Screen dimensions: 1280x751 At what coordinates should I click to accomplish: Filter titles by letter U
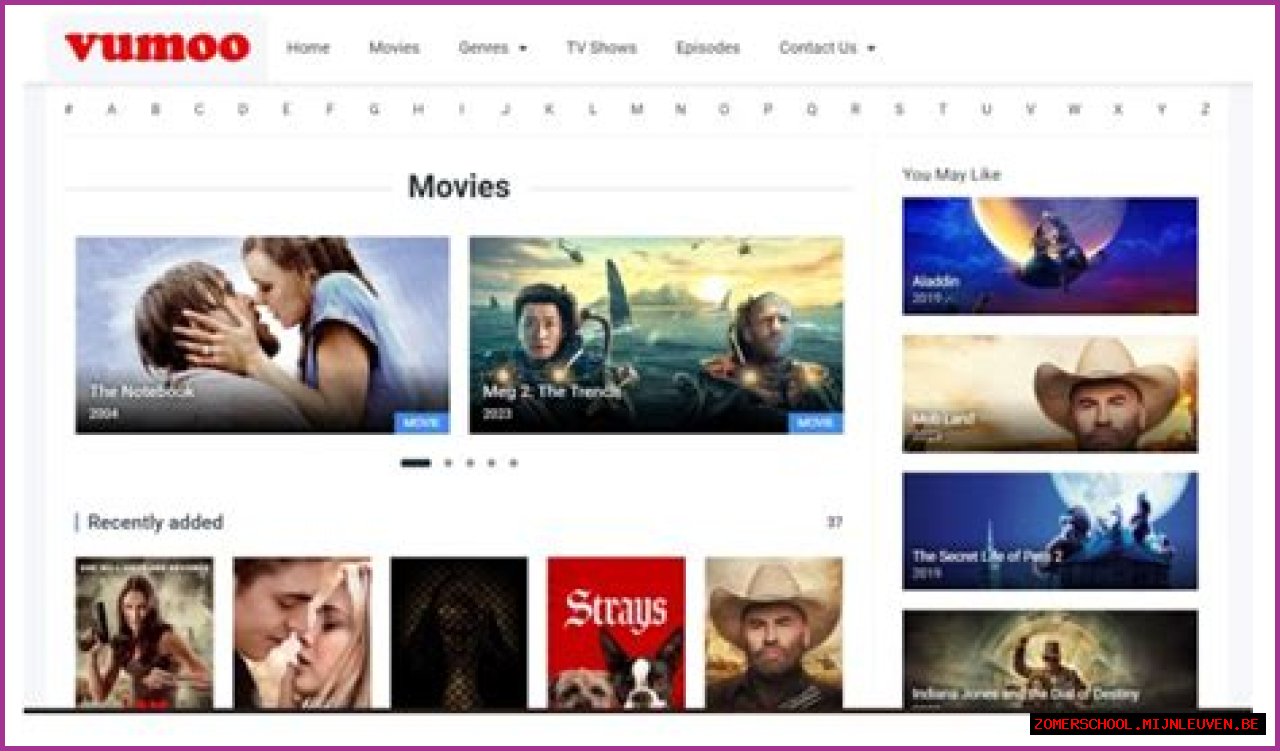[987, 109]
